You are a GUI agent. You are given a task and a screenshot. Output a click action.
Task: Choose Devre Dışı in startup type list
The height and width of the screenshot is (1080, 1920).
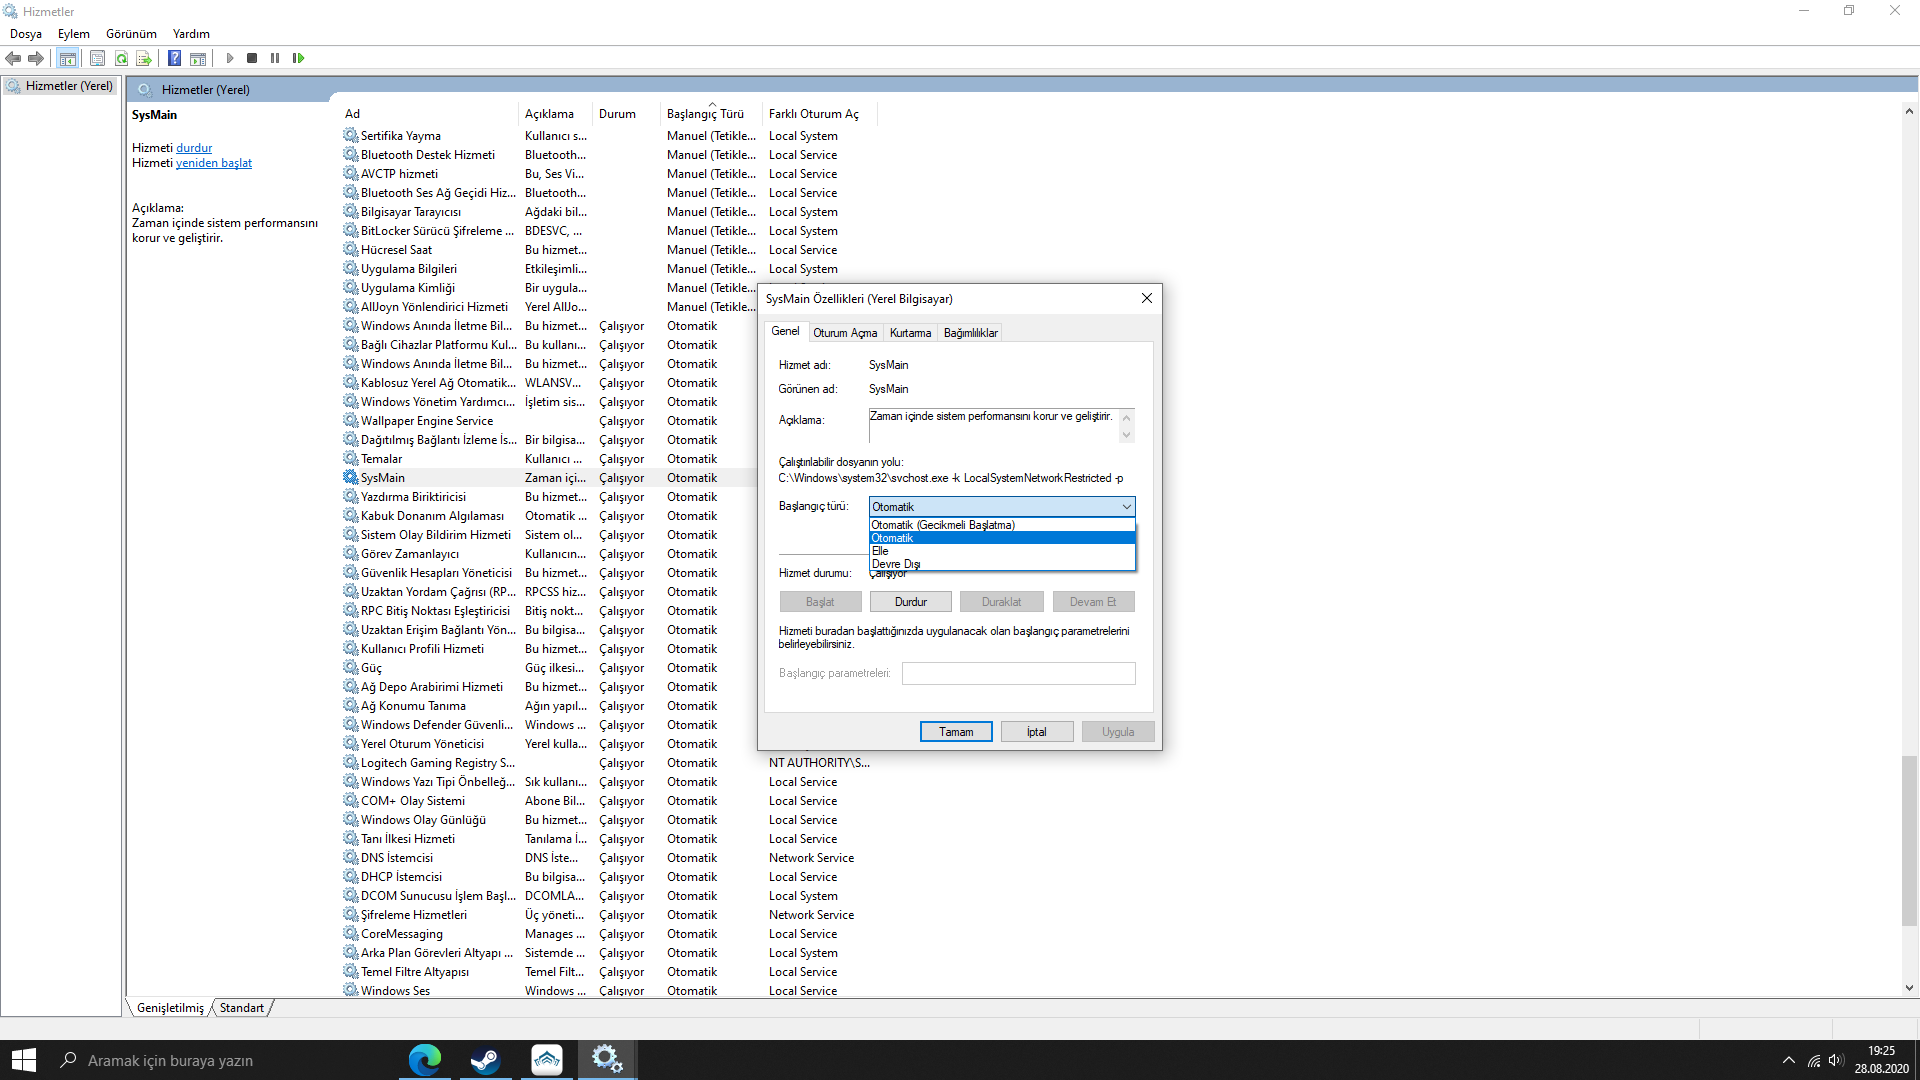click(x=896, y=564)
